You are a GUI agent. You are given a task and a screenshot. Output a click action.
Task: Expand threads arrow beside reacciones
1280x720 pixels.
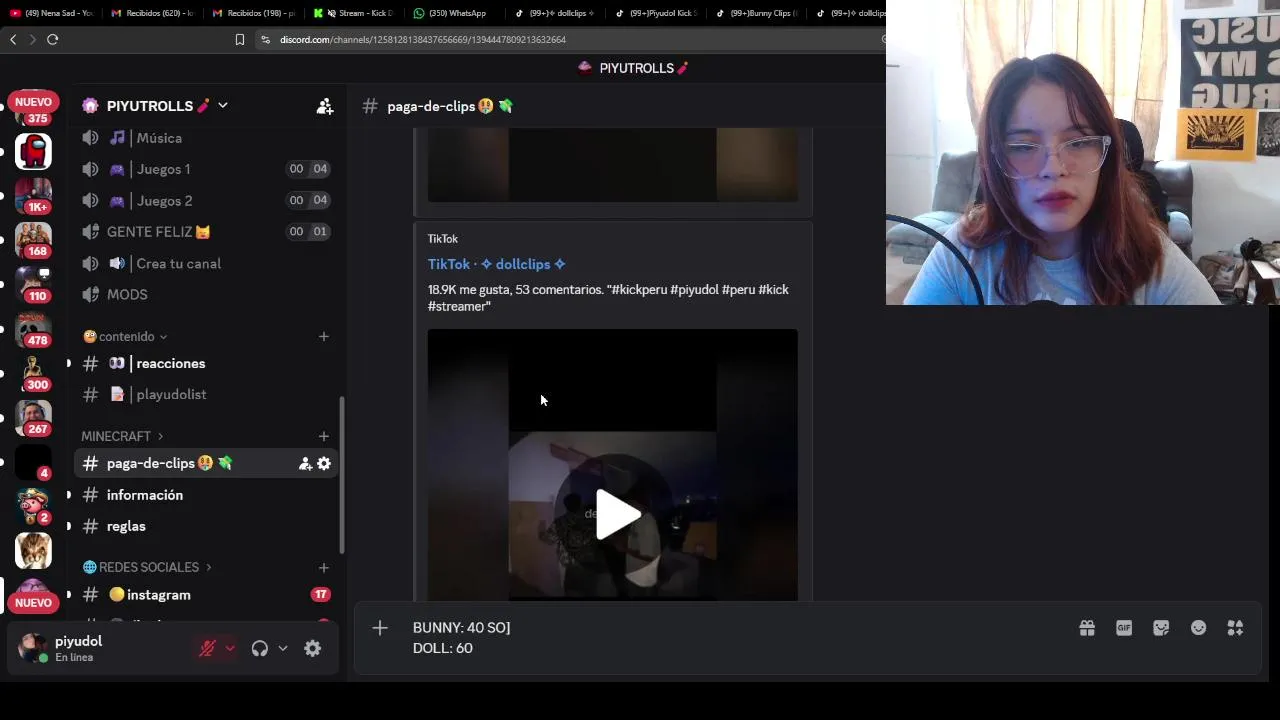(69, 363)
